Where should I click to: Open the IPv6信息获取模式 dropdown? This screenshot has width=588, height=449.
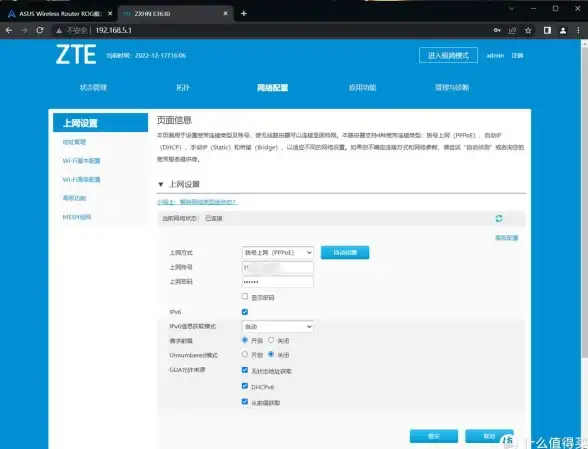pos(278,326)
